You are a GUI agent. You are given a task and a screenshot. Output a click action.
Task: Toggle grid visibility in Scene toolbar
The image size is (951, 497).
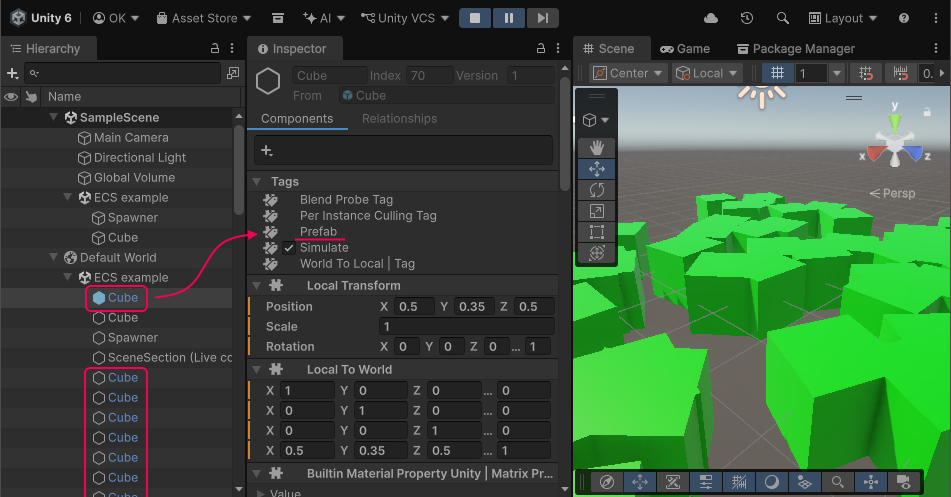click(777, 73)
